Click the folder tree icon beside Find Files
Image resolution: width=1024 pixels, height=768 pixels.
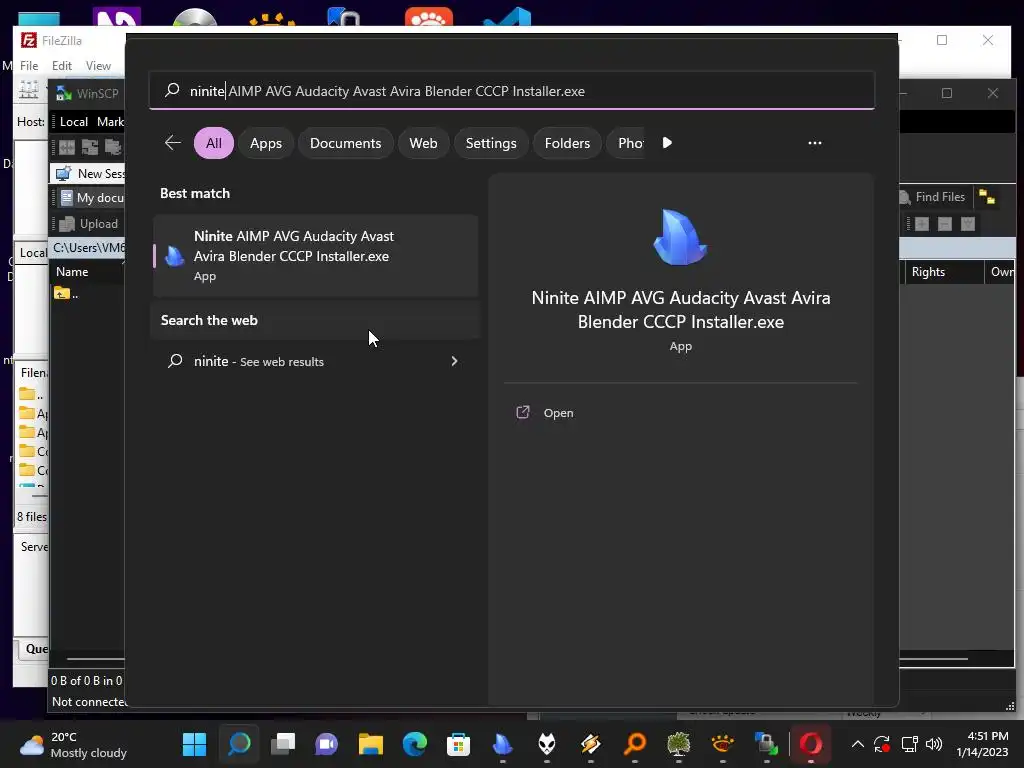[987, 197]
